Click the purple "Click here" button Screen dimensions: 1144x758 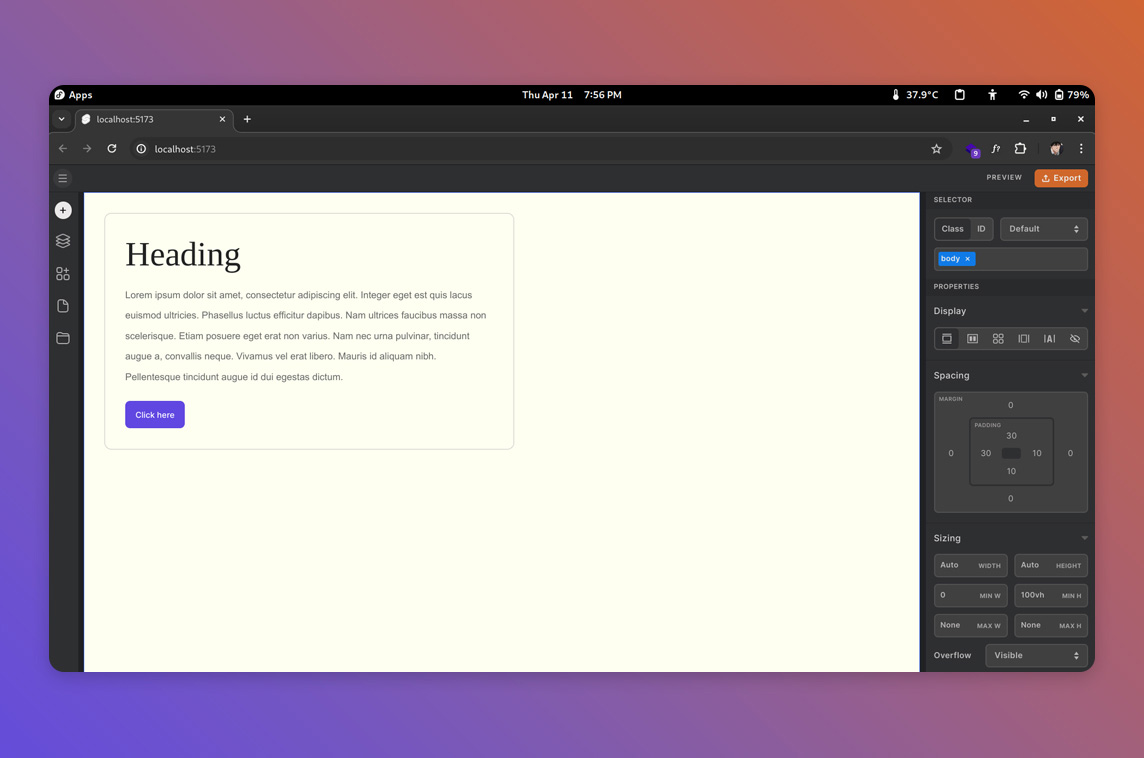pyautogui.click(x=155, y=415)
